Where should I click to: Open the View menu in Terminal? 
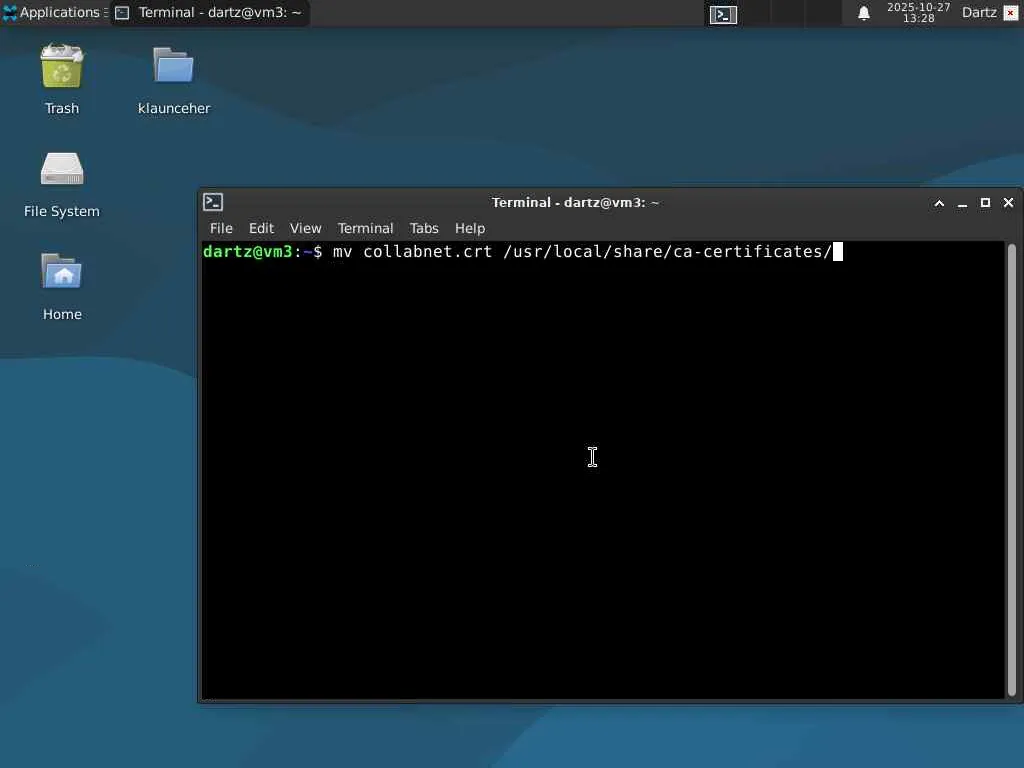click(x=305, y=228)
